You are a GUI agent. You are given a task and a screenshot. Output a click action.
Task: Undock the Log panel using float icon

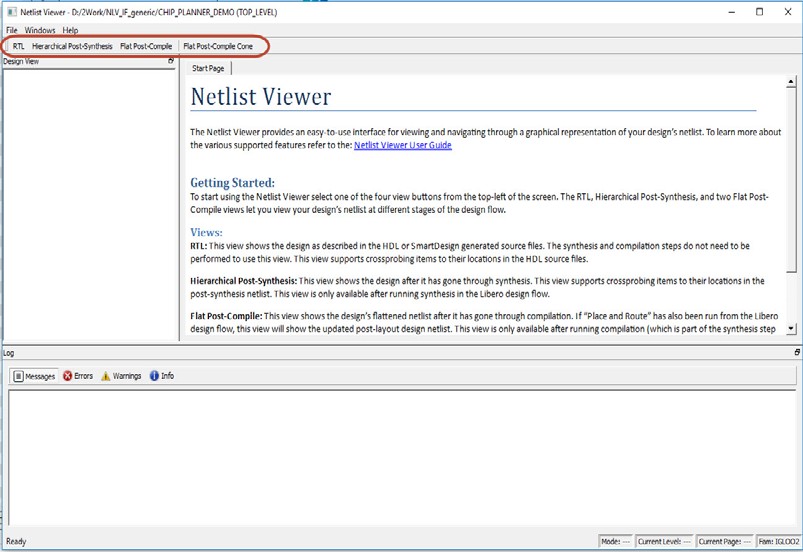(797, 352)
